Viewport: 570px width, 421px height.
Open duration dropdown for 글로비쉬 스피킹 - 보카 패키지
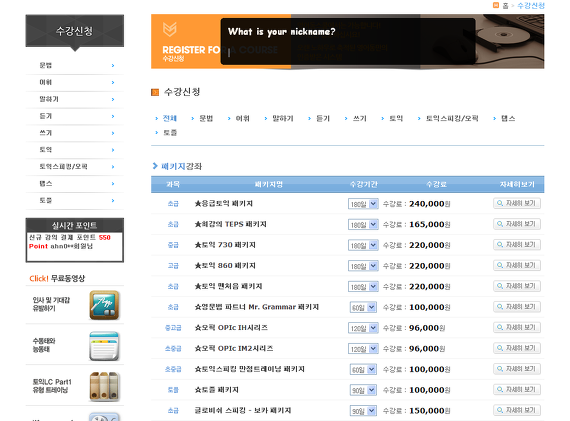click(363, 411)
